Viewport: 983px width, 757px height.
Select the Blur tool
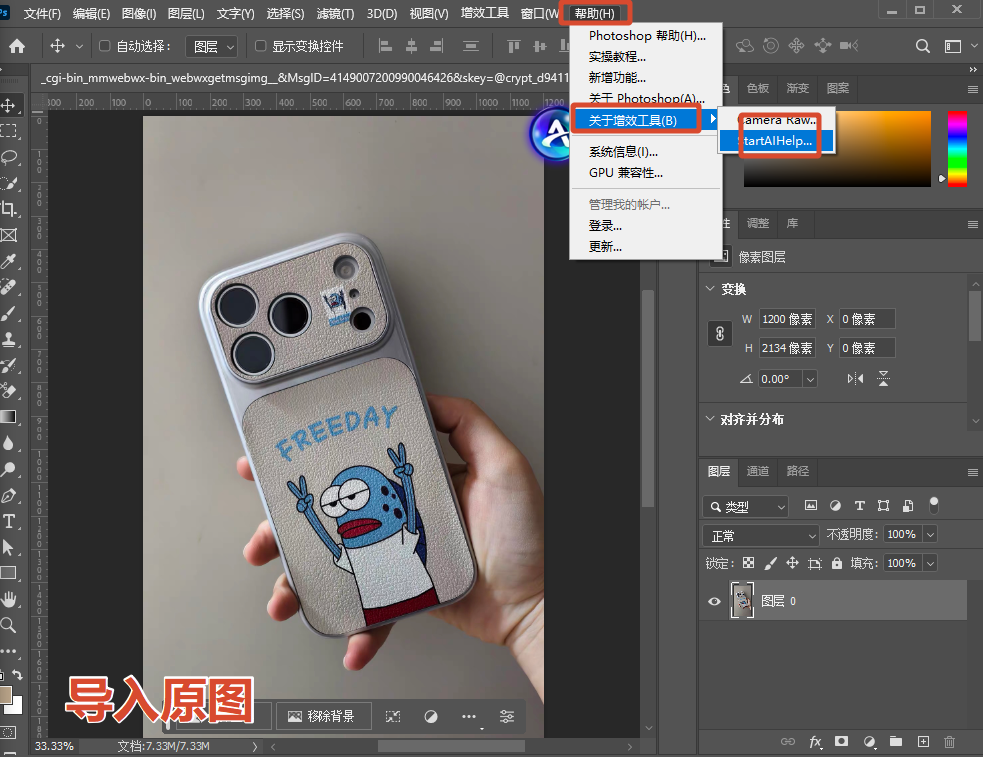coord(9,443)
